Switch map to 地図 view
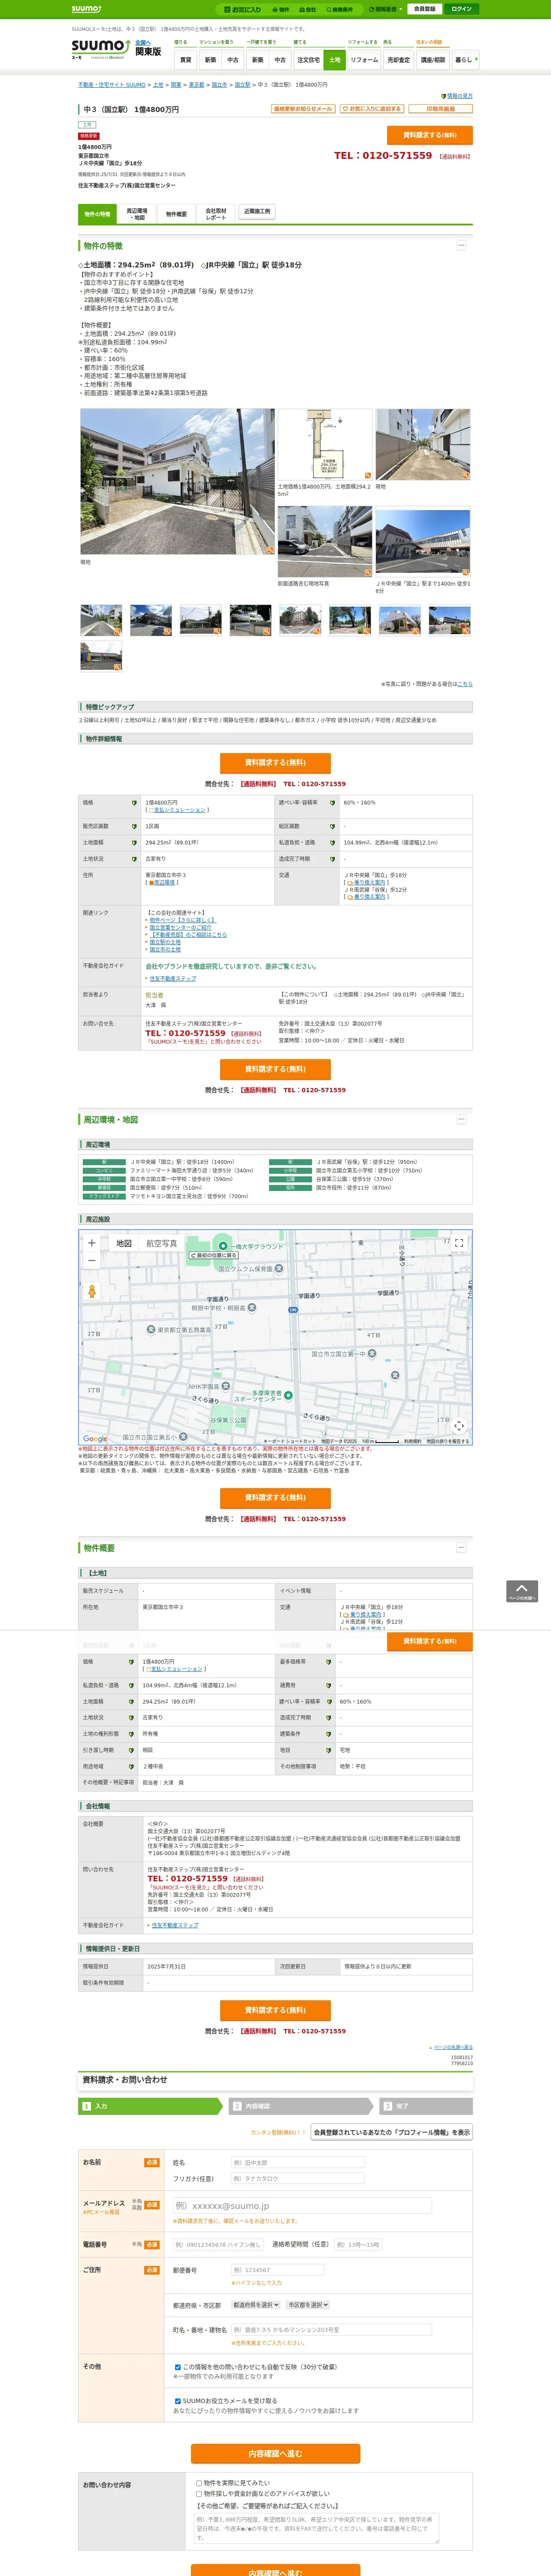The image size is (551, 2576). coord(124,1243)
